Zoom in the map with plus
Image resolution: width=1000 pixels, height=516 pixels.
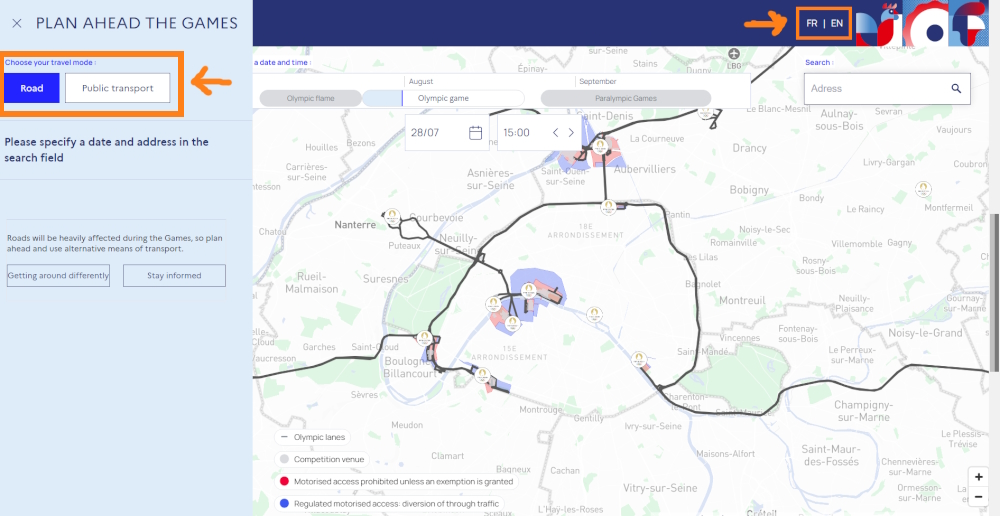point(978,477)
